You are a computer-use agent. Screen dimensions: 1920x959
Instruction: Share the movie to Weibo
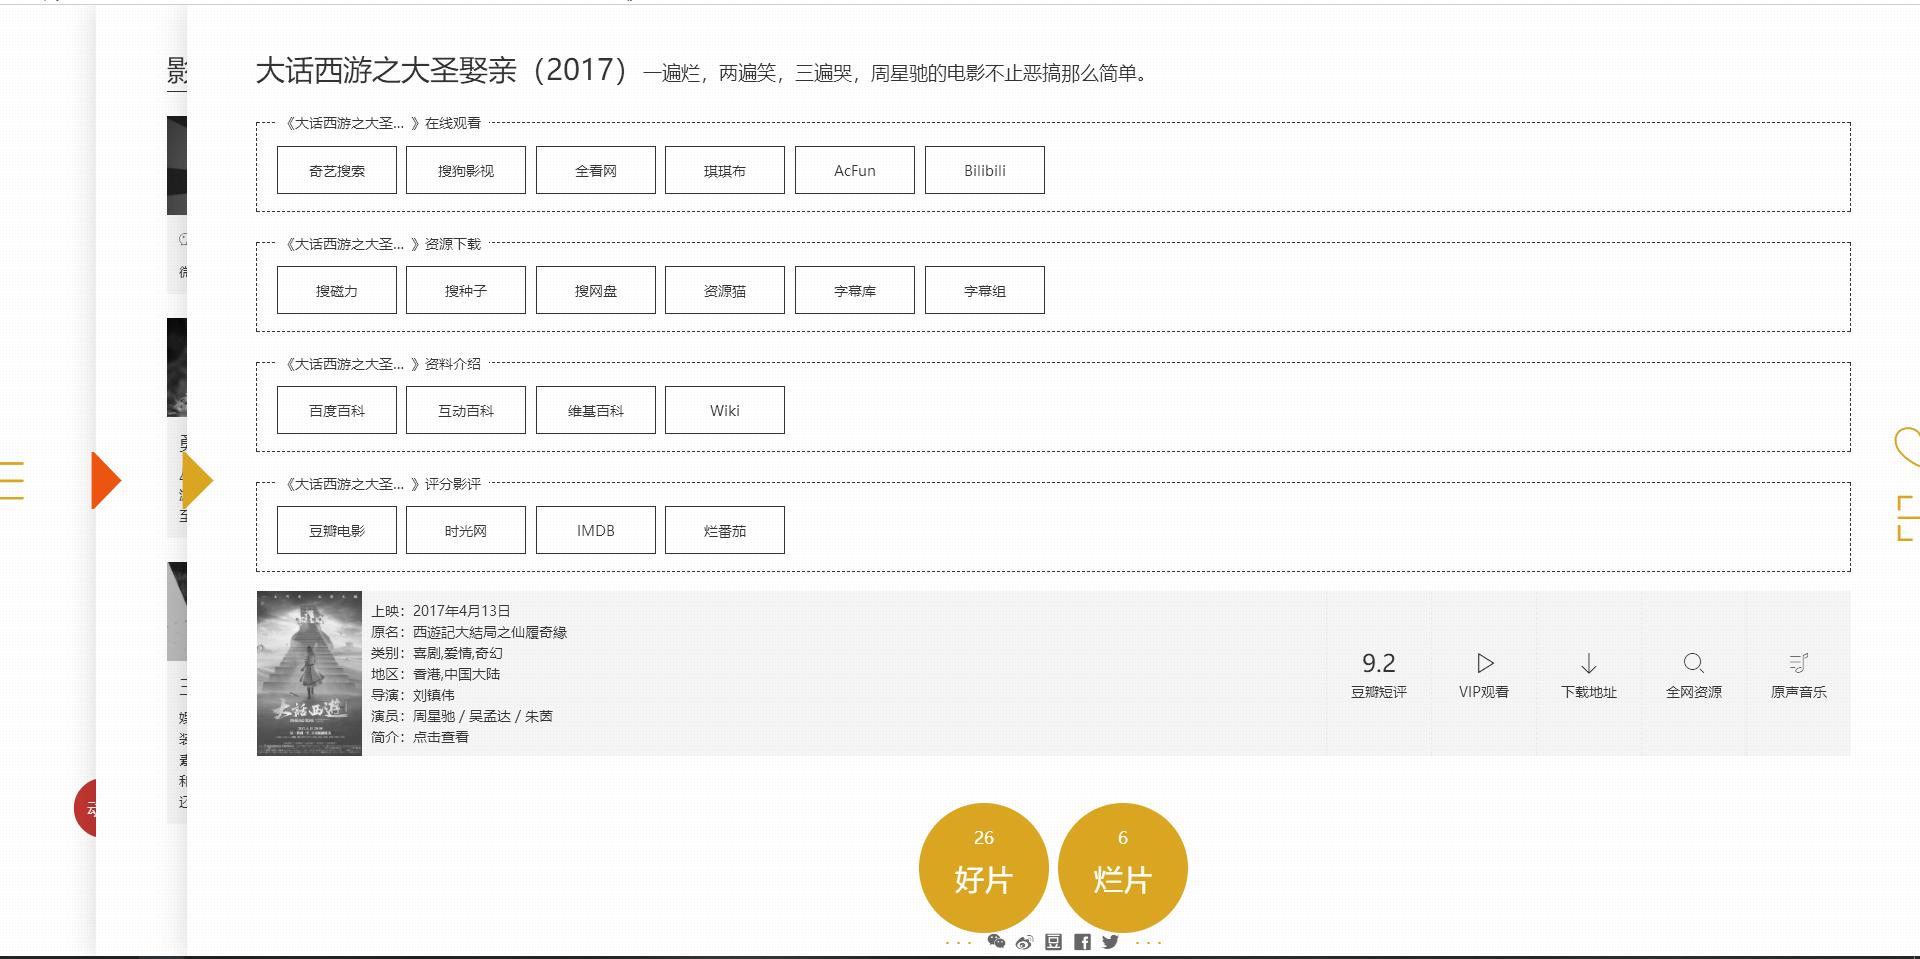(x=1024, y=942)
